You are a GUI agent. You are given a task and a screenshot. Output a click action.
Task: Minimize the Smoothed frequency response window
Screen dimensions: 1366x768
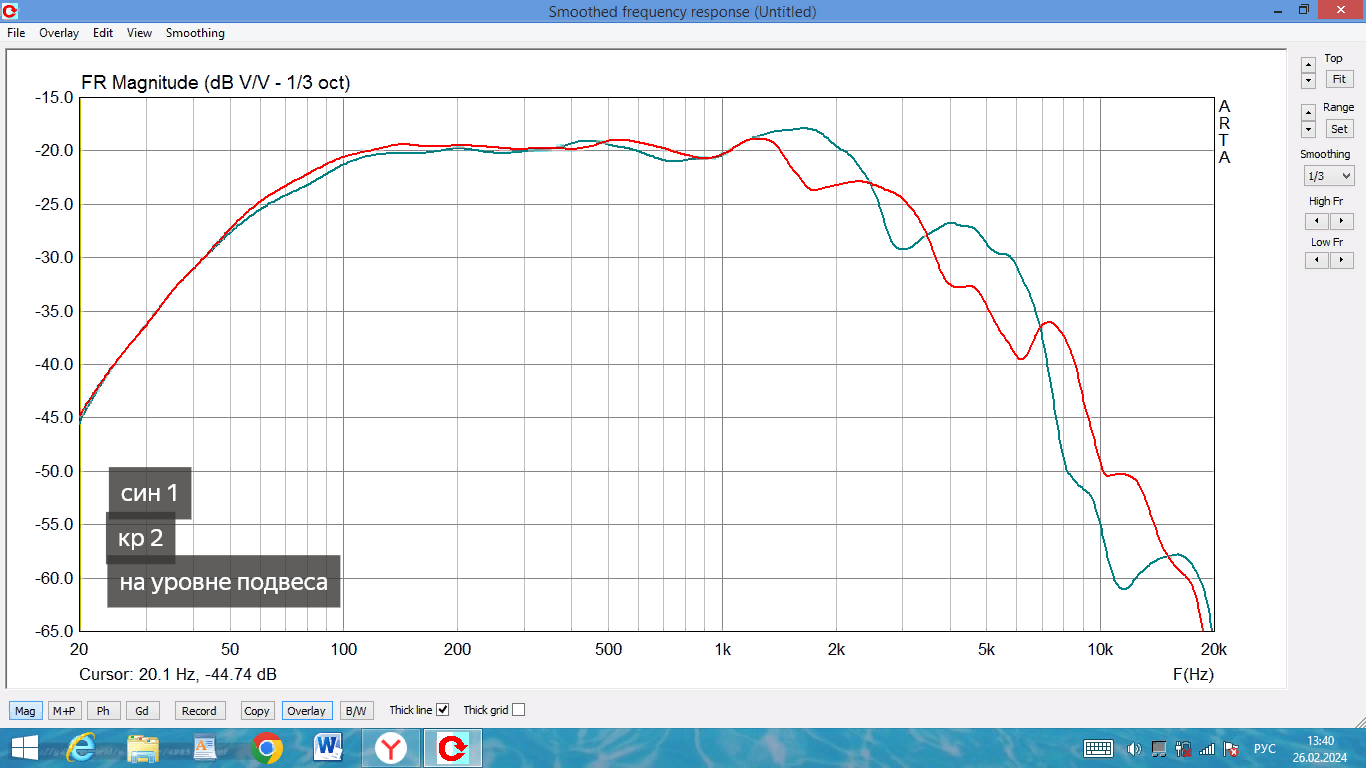click(1277, 10)
